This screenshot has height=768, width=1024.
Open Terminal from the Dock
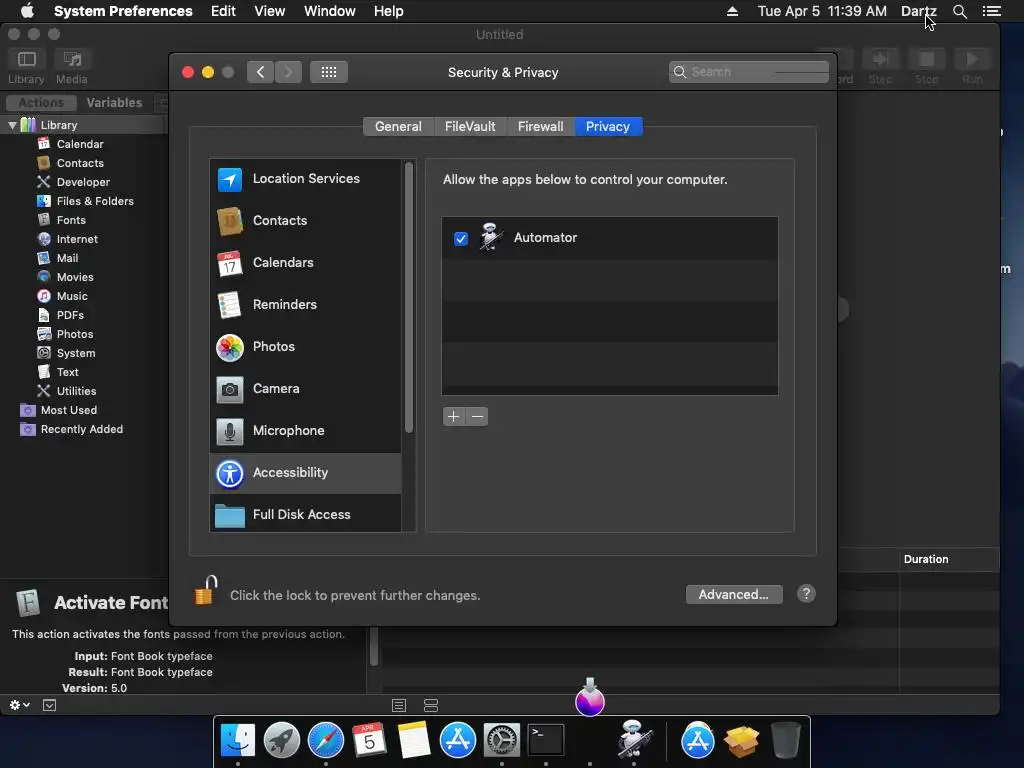coord(545,741)
